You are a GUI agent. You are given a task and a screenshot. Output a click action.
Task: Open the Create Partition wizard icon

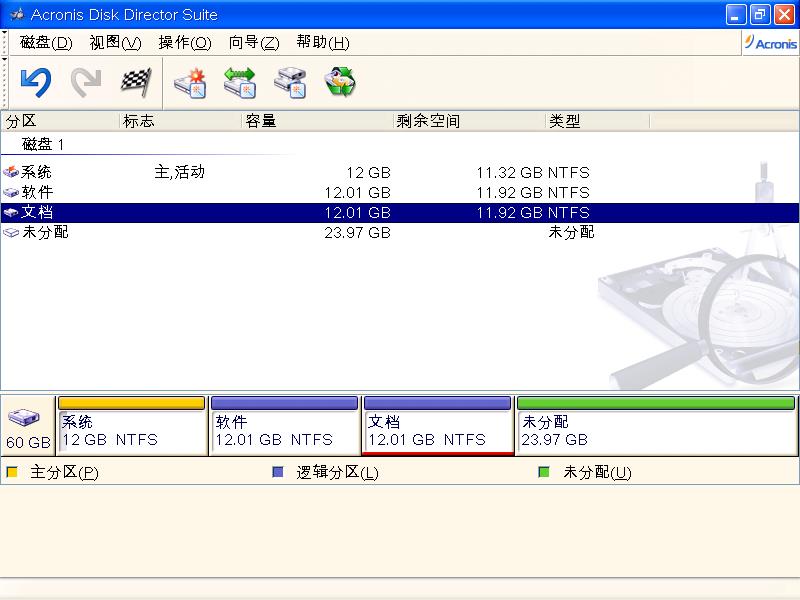click(x=190, y=83)
